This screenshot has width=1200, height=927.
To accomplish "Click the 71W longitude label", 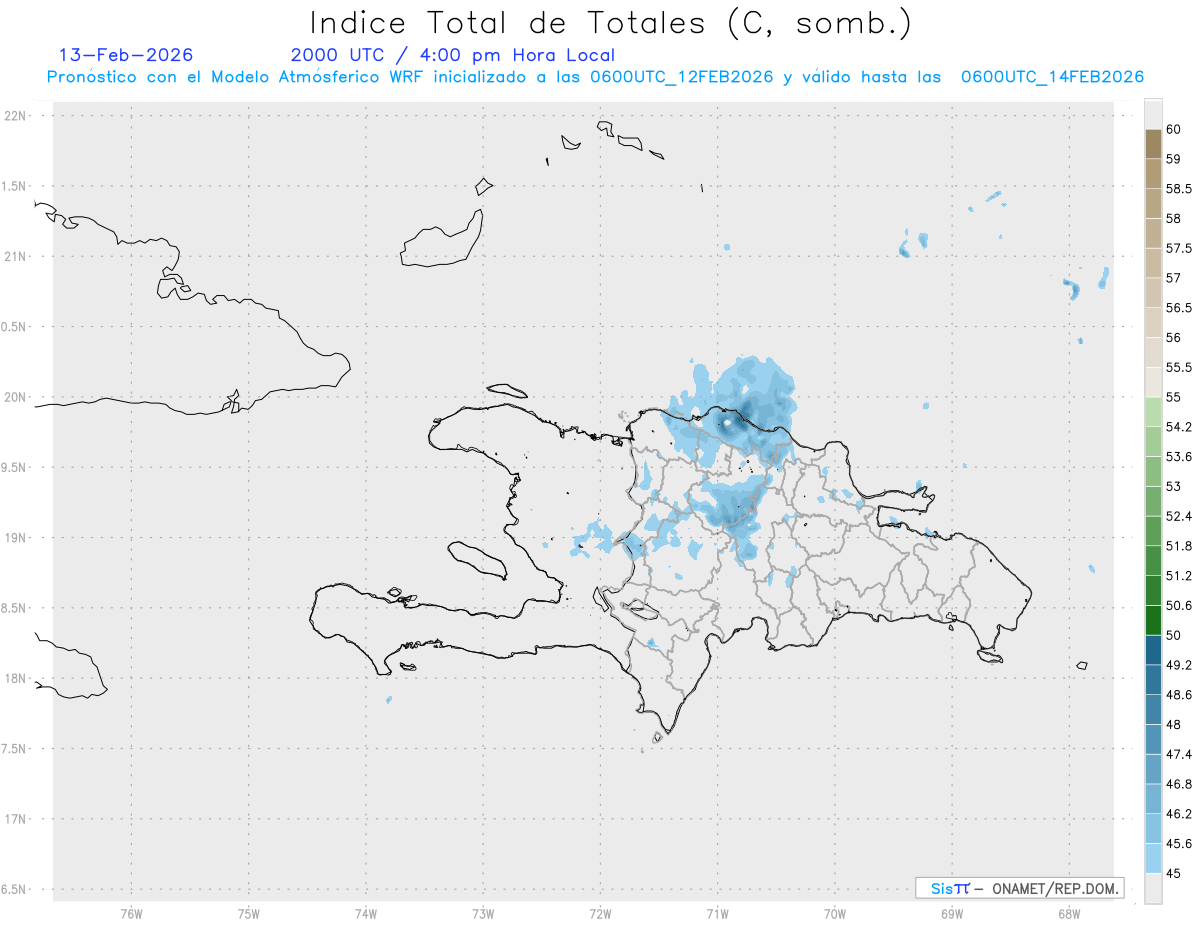I will coord(717,912).
